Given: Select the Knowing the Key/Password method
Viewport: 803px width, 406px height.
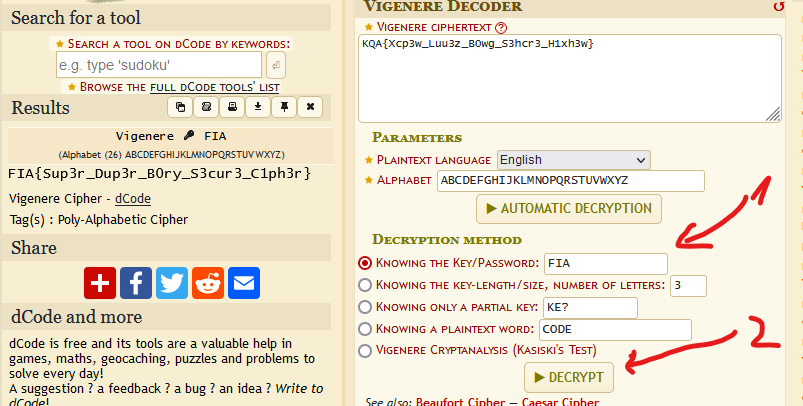Looking at the screenshot, I should [365, 263].
